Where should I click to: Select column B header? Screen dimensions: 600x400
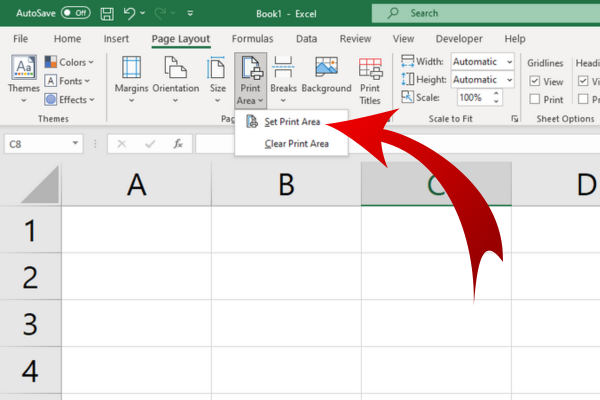click(286, 184)
